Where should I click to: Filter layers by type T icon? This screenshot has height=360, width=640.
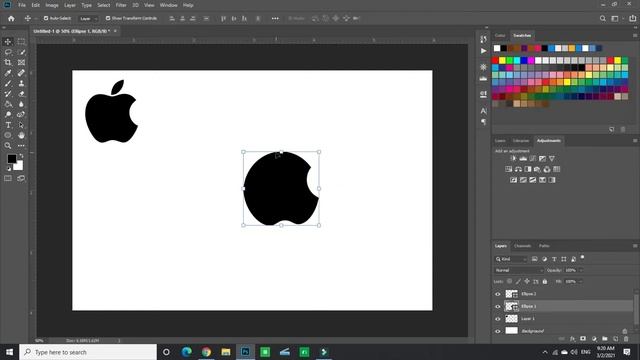[554, 259]
